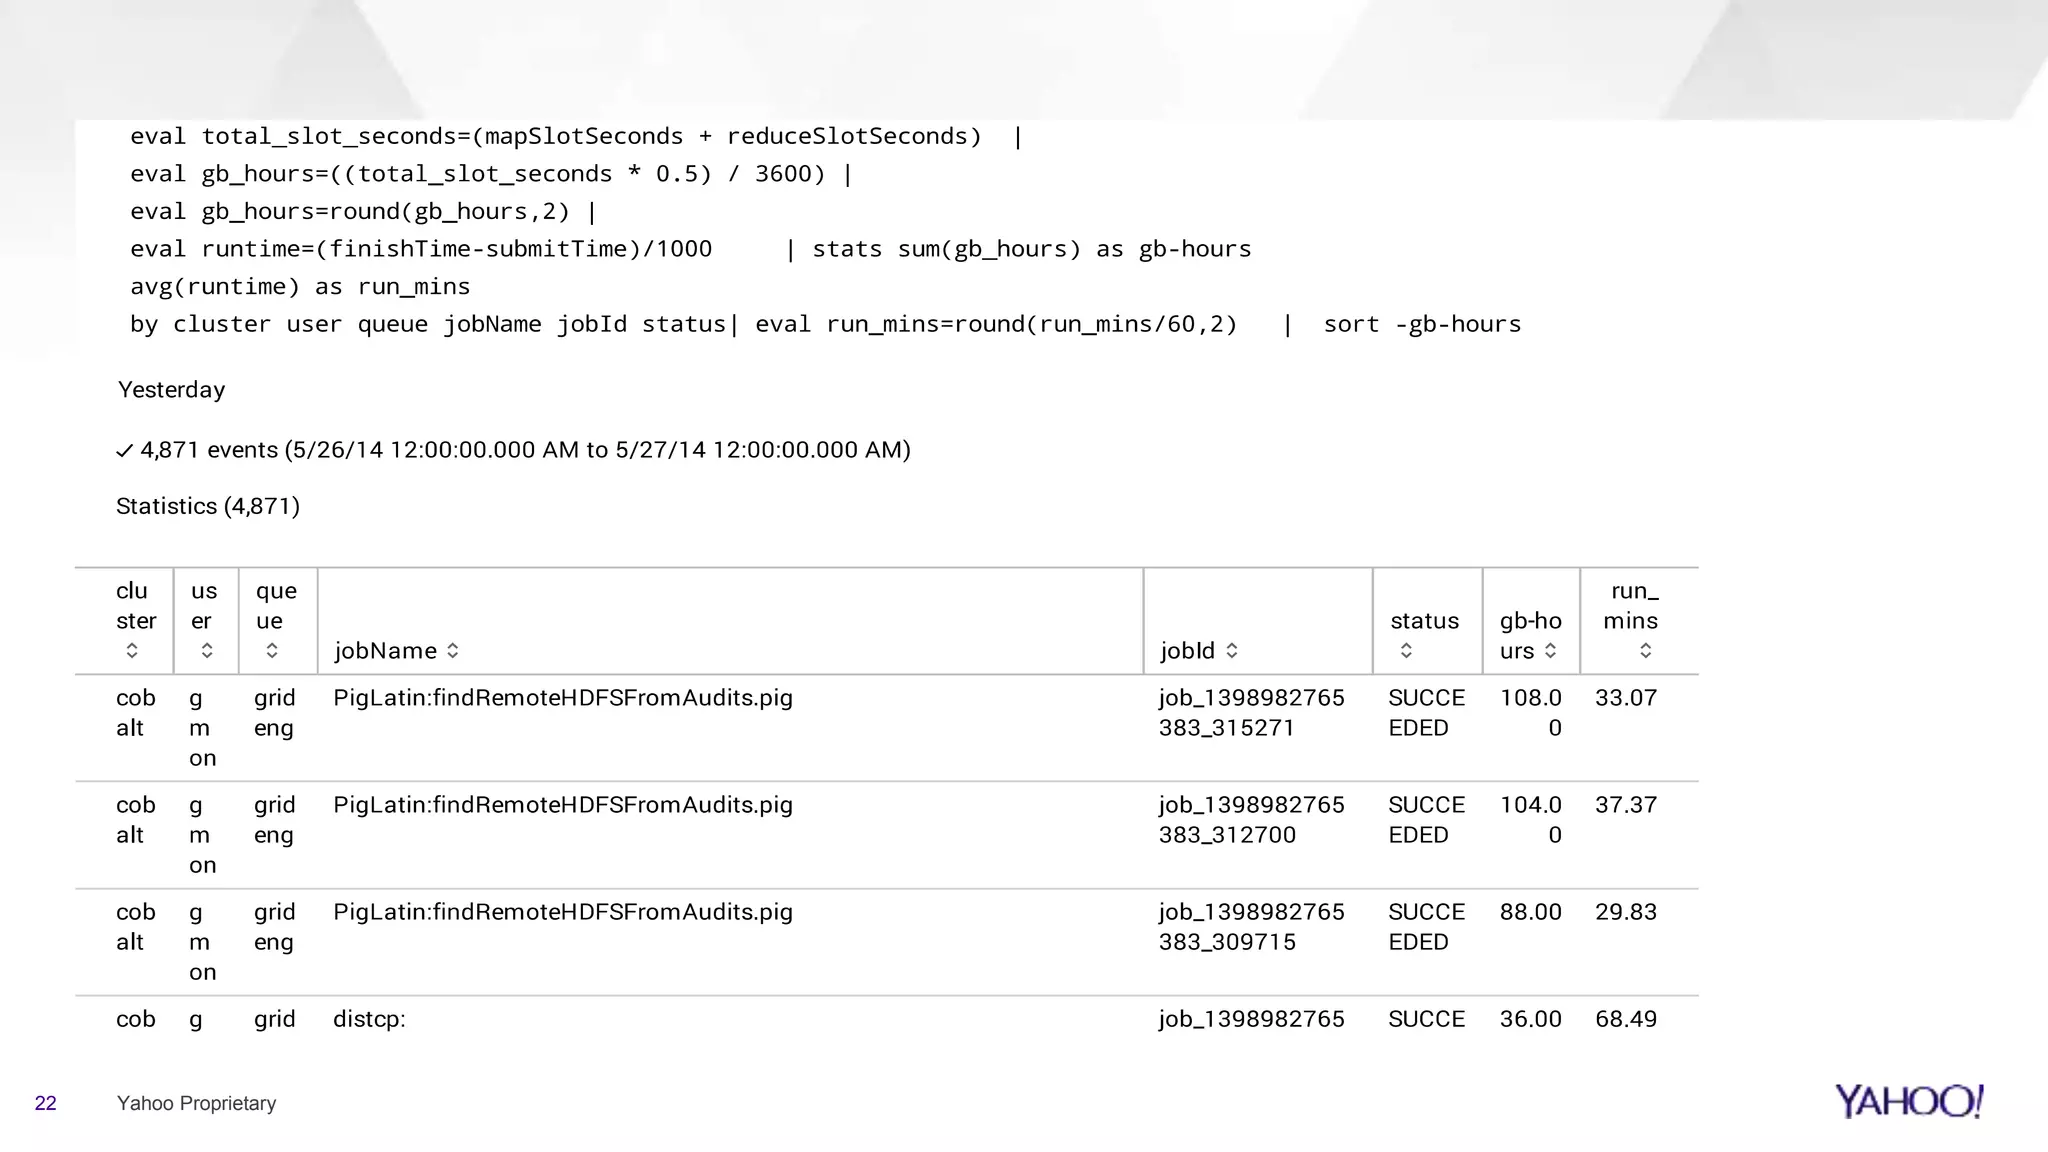Sort table by jobId column
The height and width of the screenshot is (1152, 2048).
pos(1232,651)
